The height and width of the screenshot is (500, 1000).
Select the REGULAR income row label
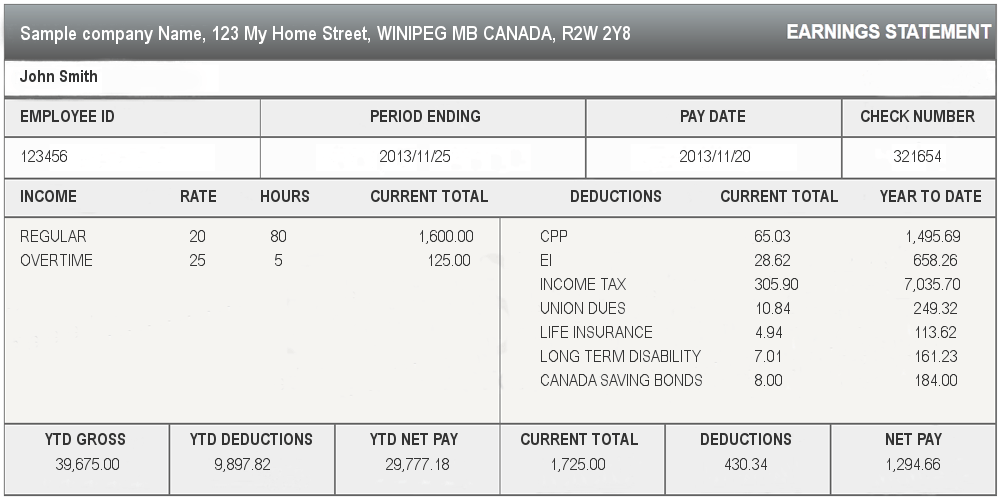pyautogui.click(x=53, y=237)
